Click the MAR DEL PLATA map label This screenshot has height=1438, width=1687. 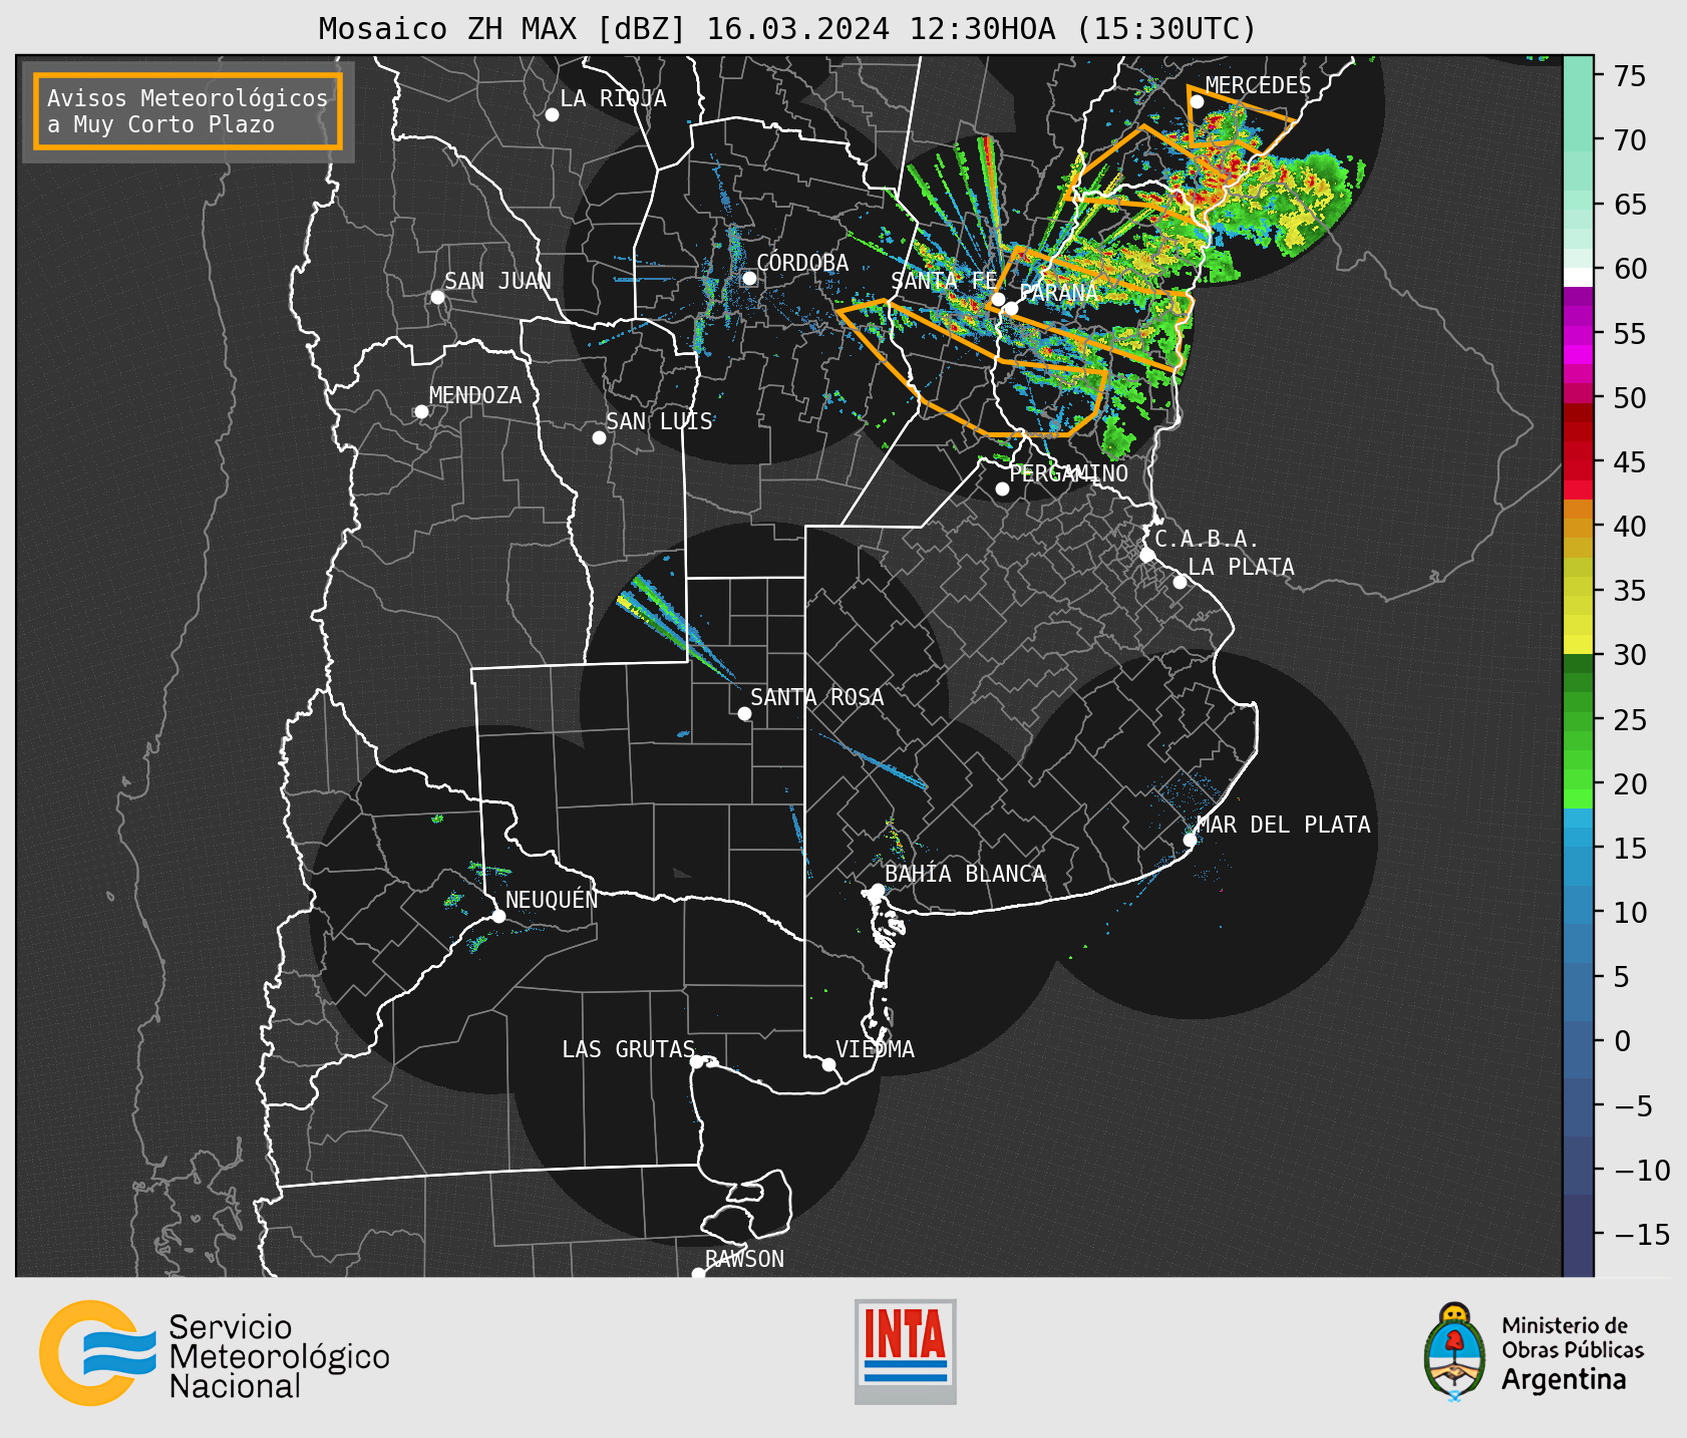1283,825
